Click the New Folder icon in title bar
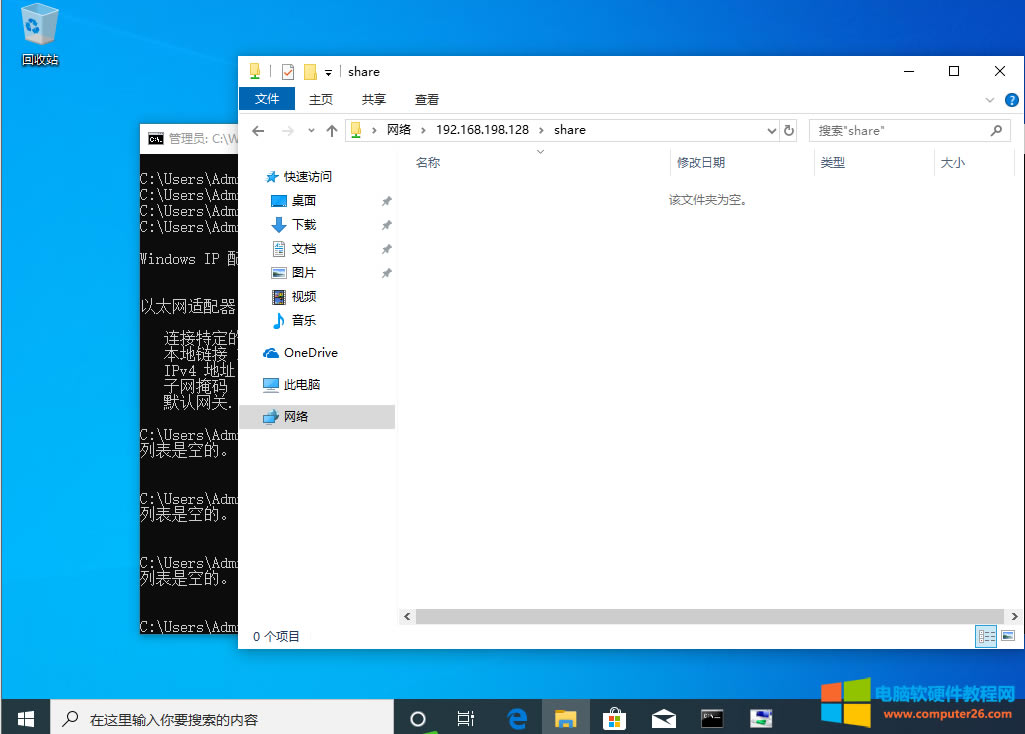Viewport: 1025px width, 734px height. [310, 72]
